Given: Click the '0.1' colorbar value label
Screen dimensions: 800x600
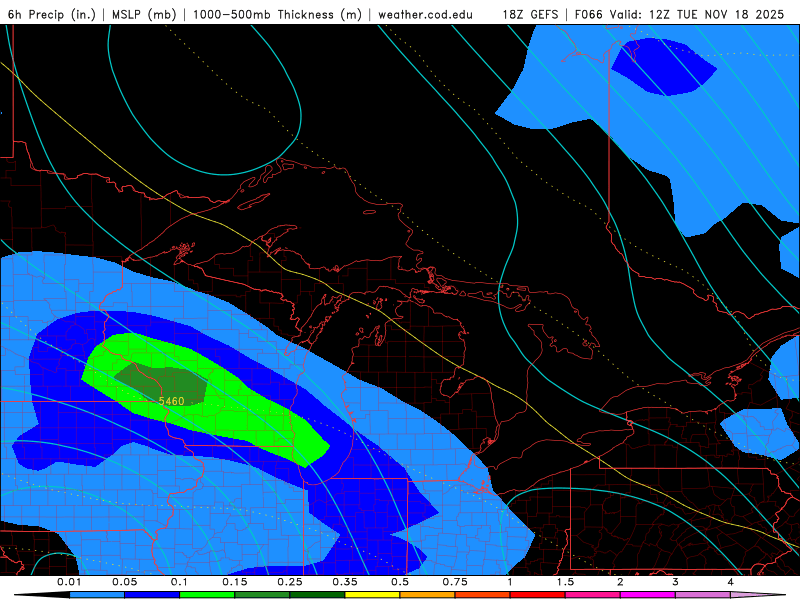Looking at the screenshot, I should (x=179, y=582).
